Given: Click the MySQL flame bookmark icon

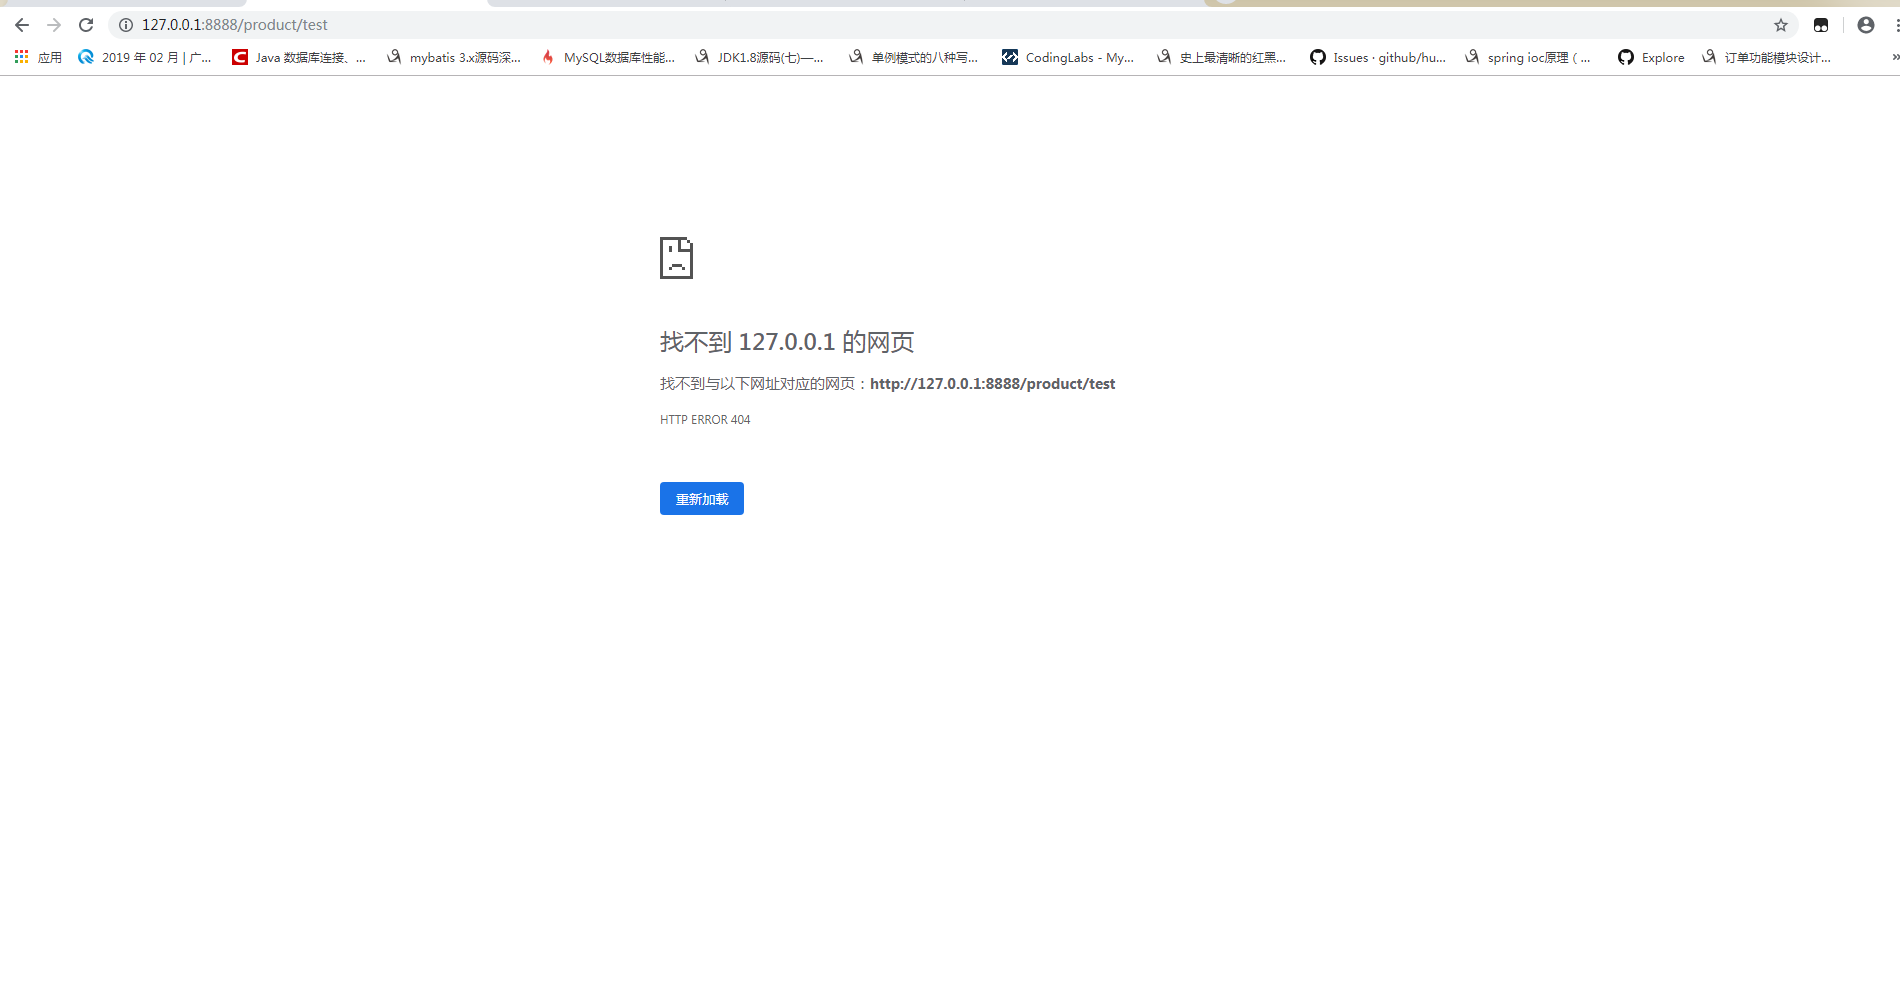Looking at the screenshot, I should (x=548, y=57).
